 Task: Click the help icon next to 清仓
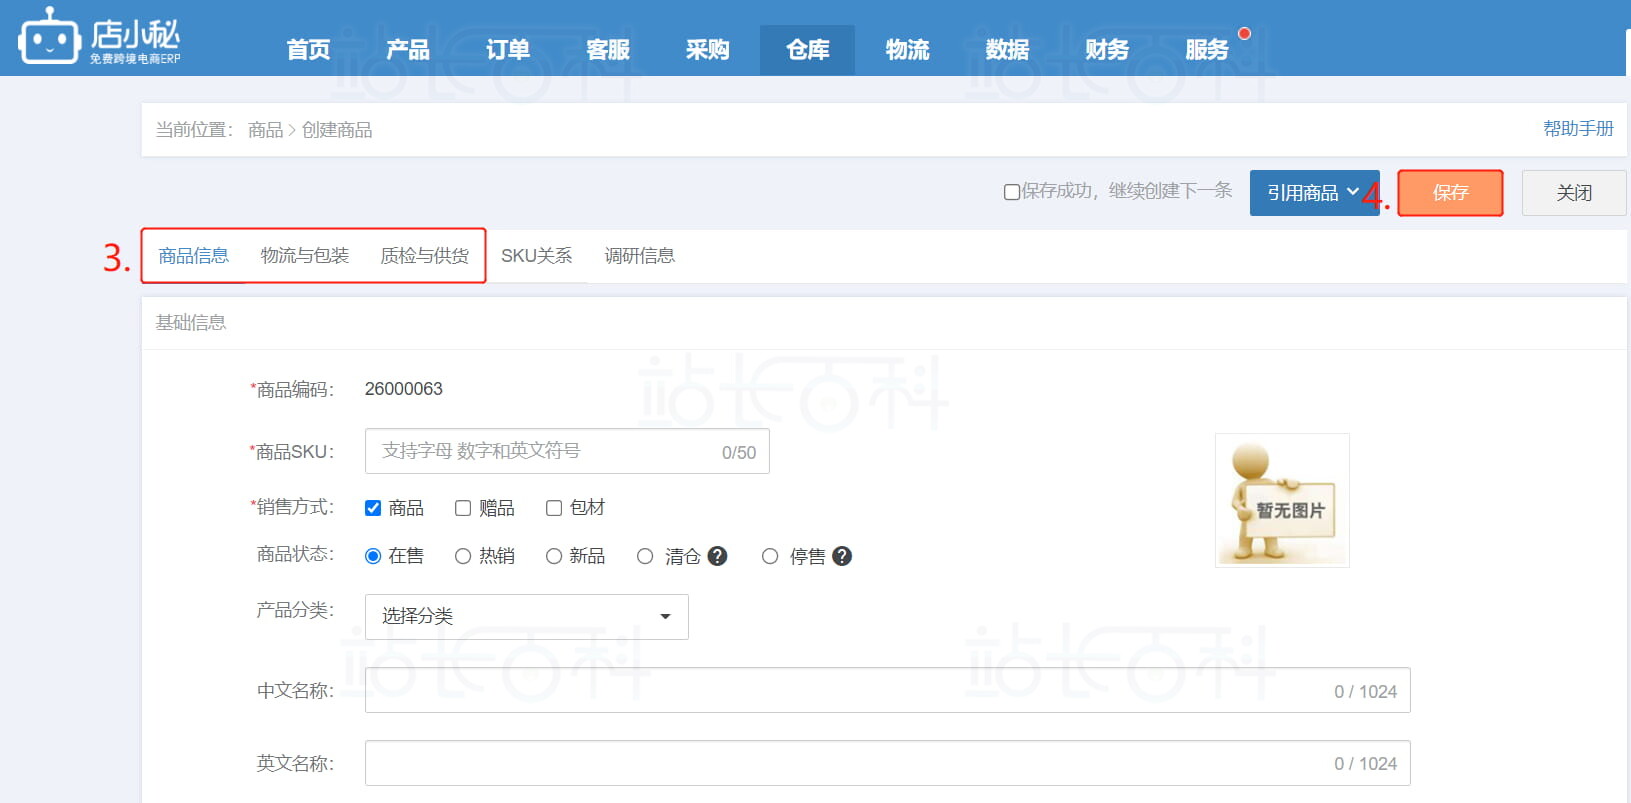(717, 556)
